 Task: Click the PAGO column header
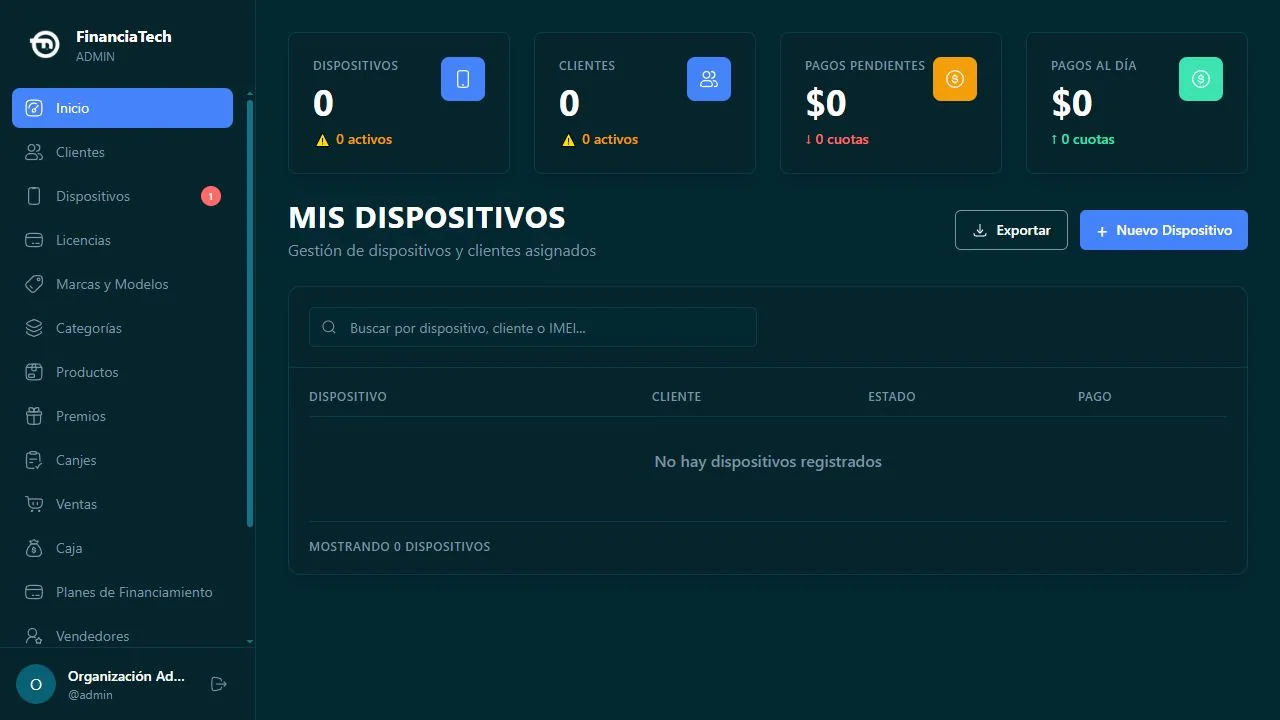[x=1095, y=396]
